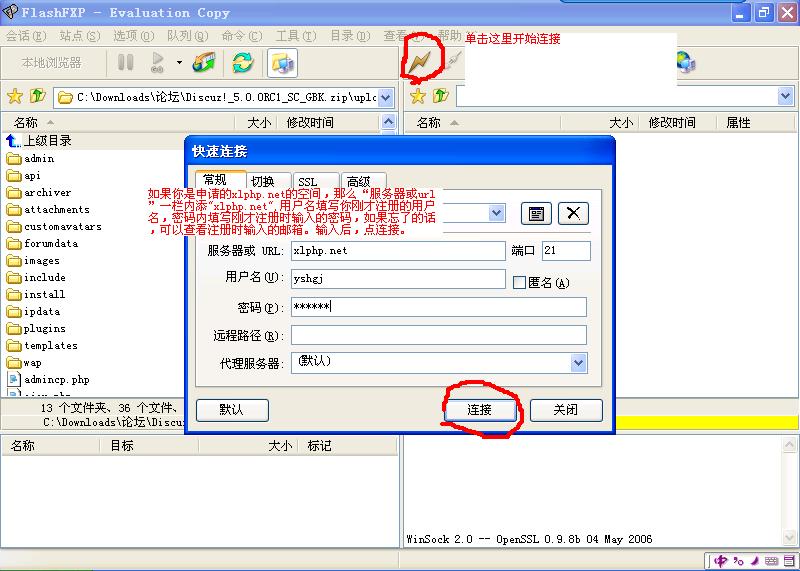
Task: Open the 工具 menu
Action: (x=295, y=36)
